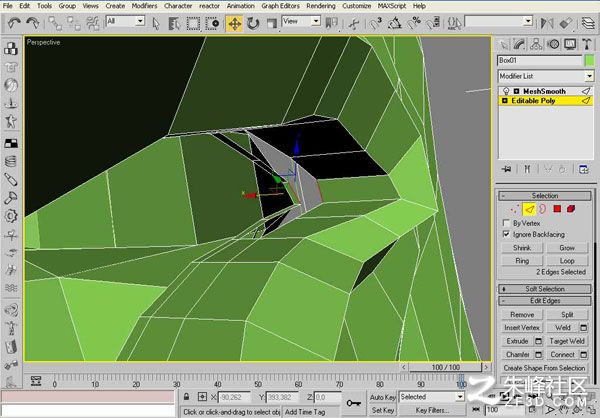Click the Box01 object color swatch
This screenshot has width=600, height=418.
click(x=589, y=60)
